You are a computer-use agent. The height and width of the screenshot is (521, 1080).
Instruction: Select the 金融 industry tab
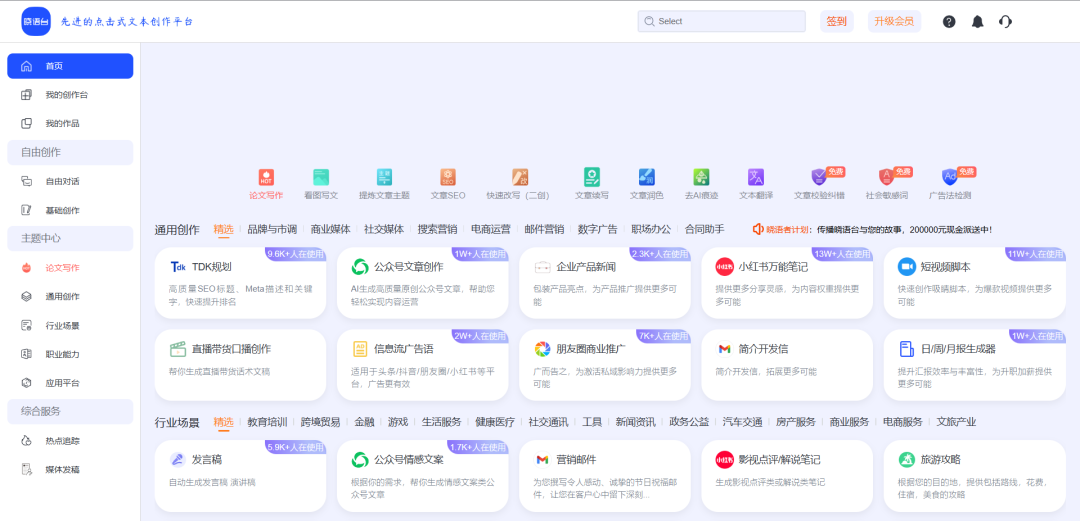click(x=364, y=422)
